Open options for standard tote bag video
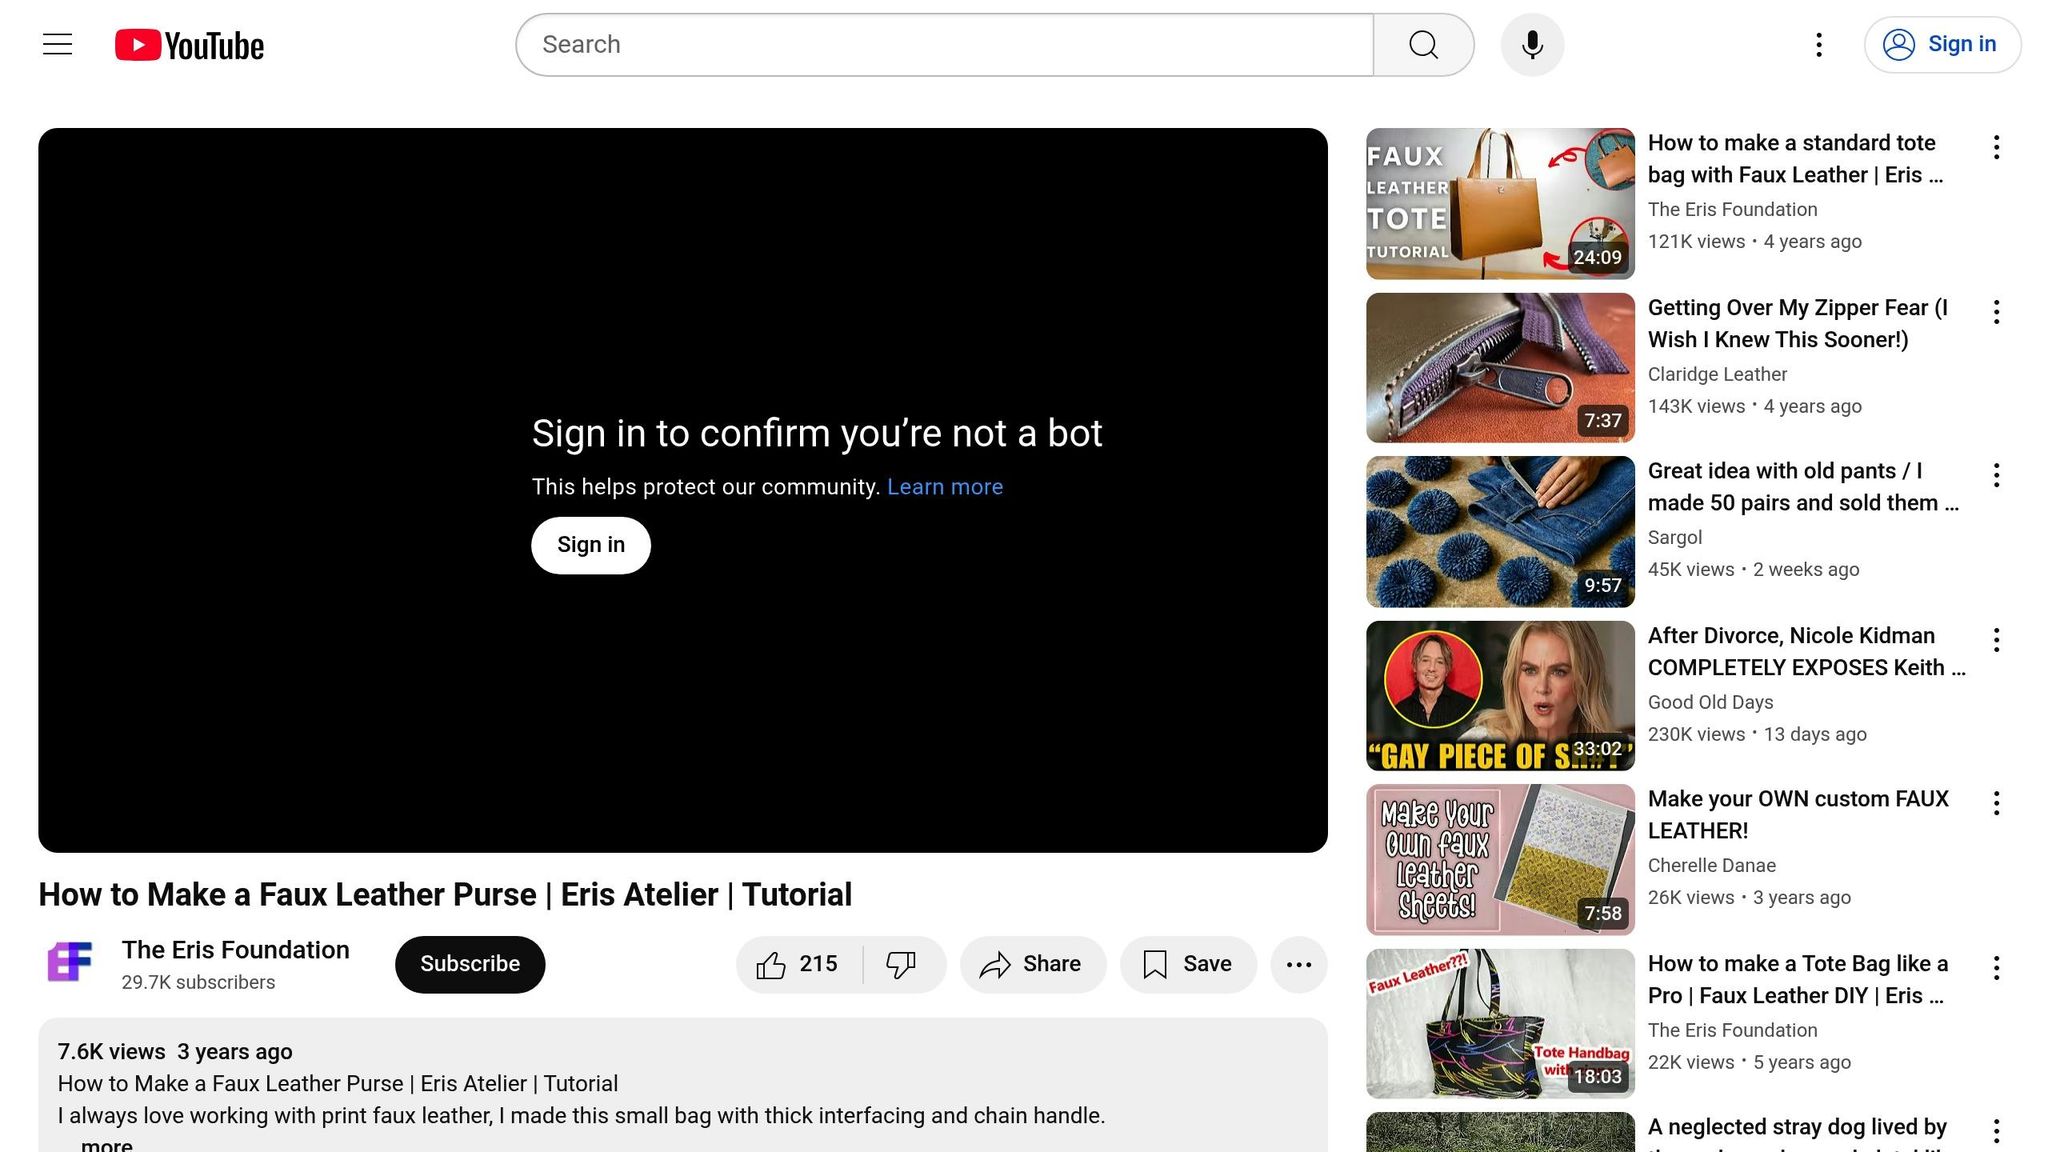 pyautogui.click(x=1996, y=147)
